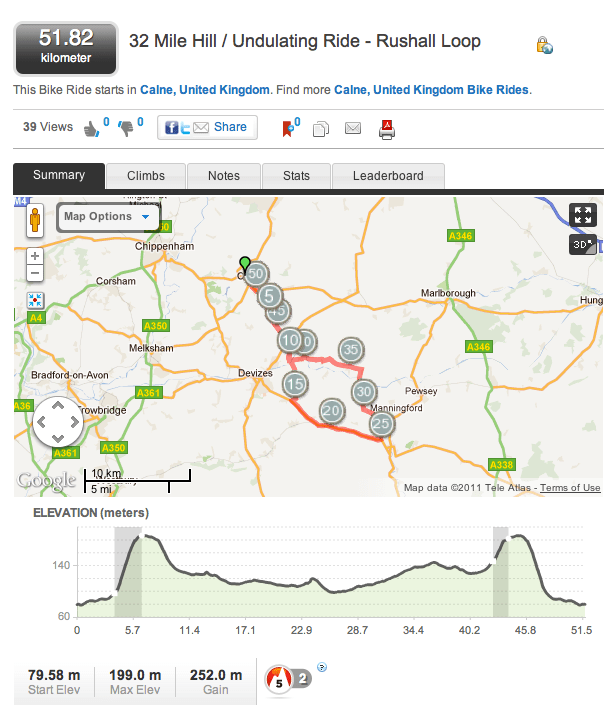
Task: Switch to the Climbs tab
Action: [x=146, y=176]
